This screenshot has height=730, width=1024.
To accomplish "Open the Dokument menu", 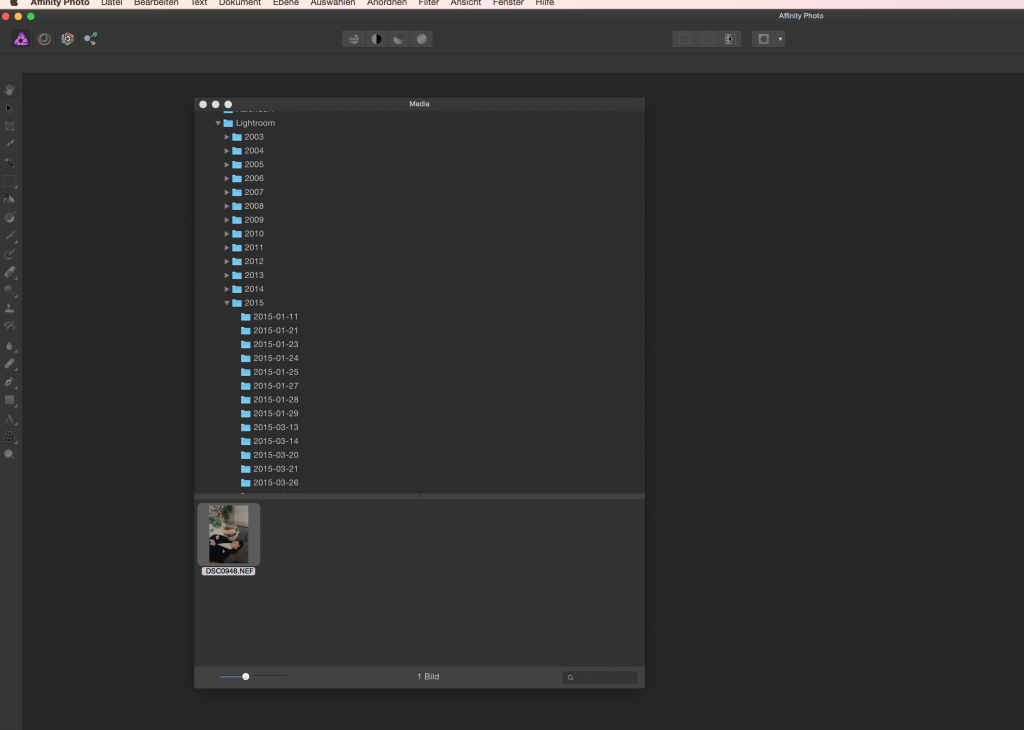I will point(240,3).
